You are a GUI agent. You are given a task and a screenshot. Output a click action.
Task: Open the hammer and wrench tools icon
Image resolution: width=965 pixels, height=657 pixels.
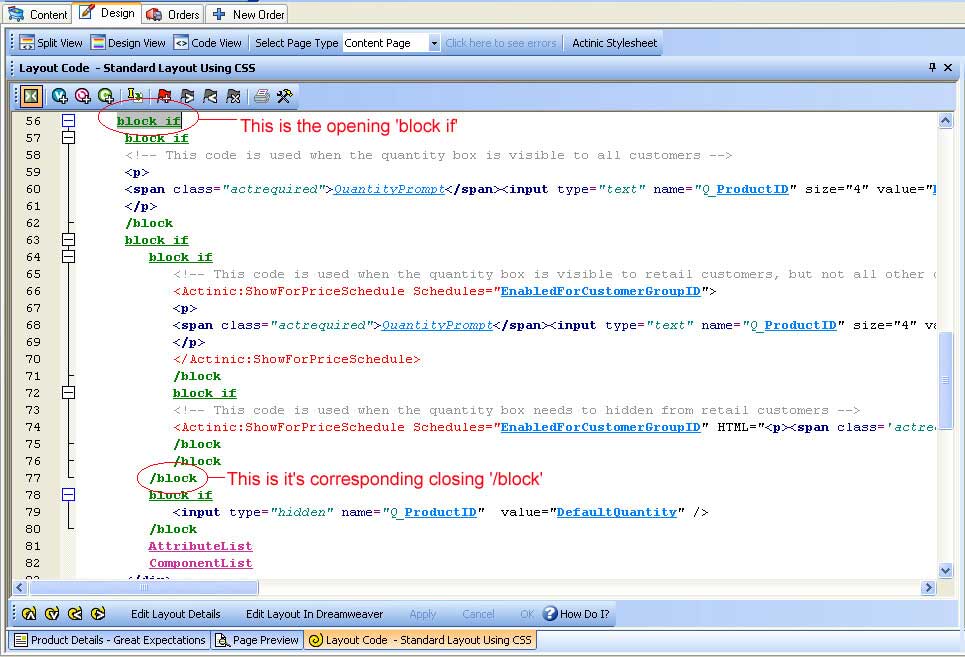284,96
